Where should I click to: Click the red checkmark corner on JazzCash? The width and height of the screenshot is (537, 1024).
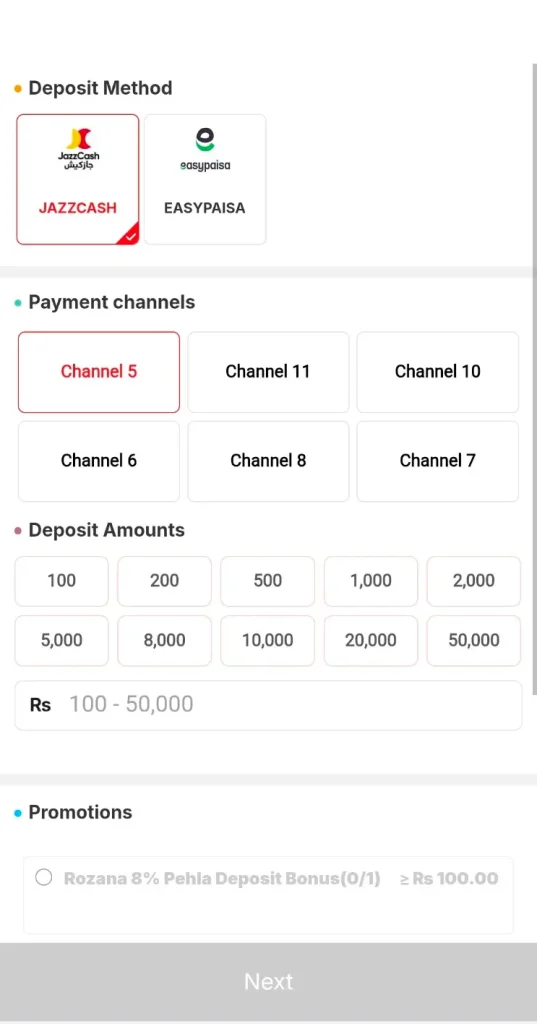[x=130, y=236]
